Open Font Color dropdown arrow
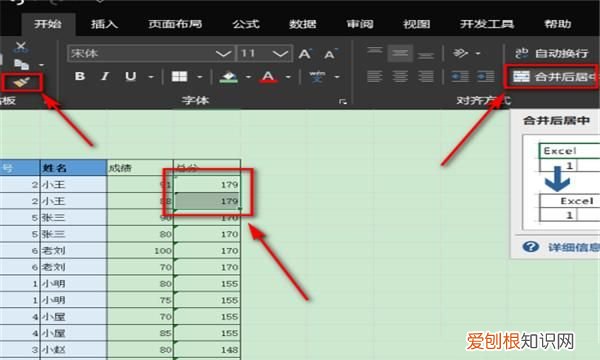 289,77
